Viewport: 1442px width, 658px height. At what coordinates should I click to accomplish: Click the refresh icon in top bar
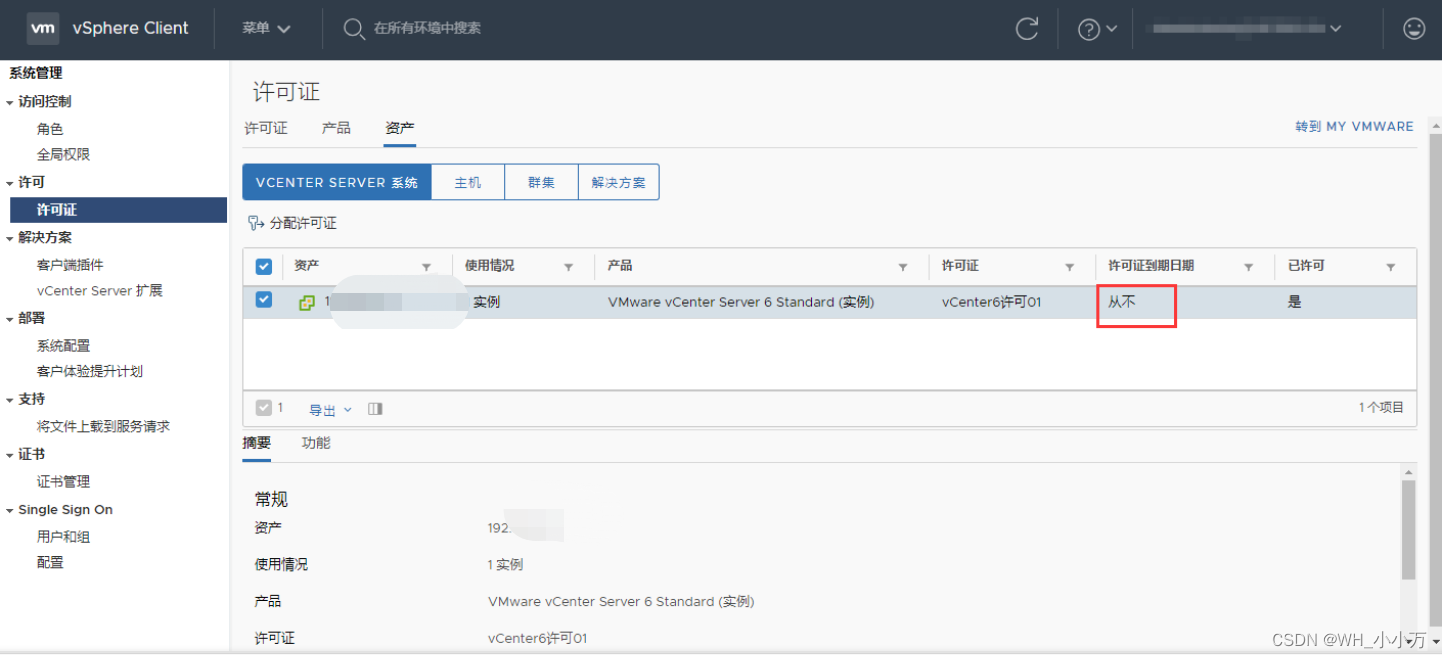pos(1026,29)
